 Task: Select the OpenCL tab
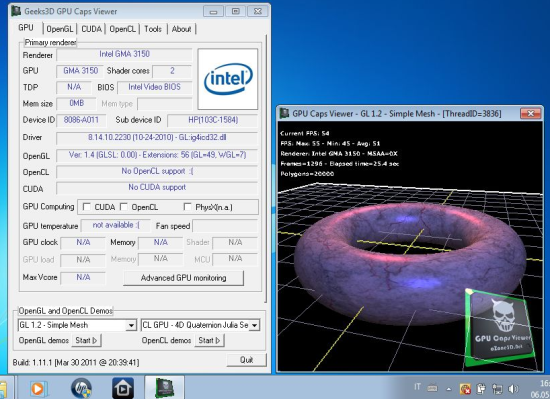[x=122, y=29]
